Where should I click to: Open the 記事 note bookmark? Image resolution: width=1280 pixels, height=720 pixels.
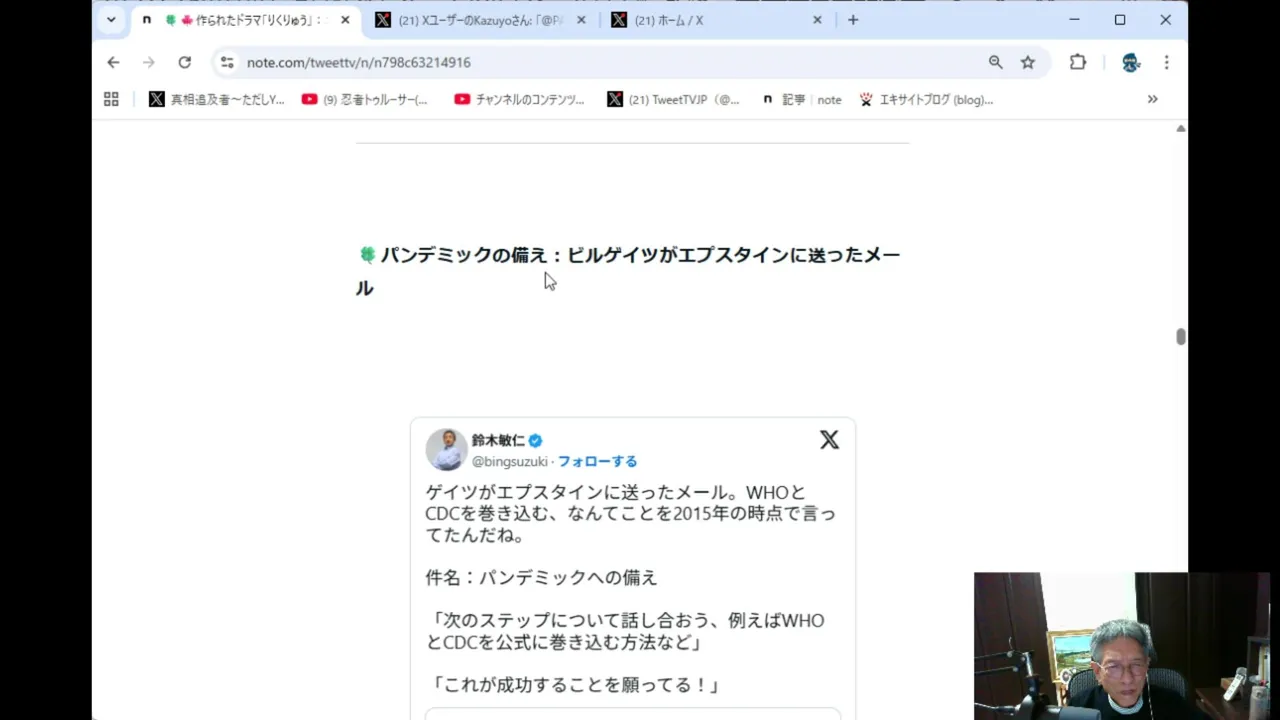point(801,99)
